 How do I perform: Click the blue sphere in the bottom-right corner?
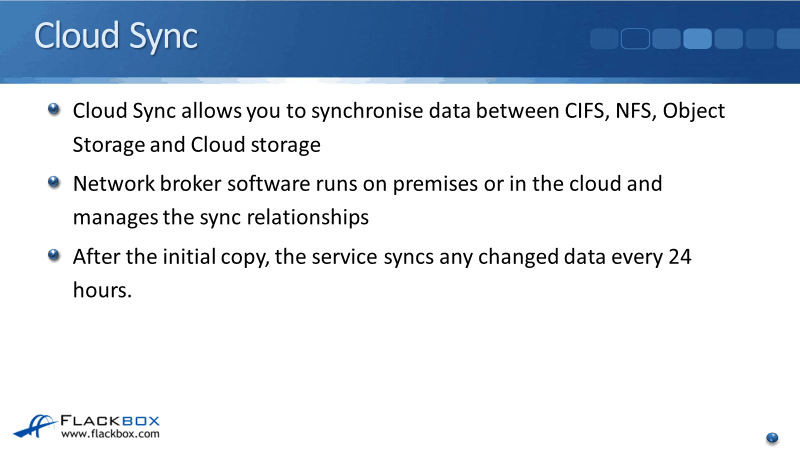pos(772,437)
